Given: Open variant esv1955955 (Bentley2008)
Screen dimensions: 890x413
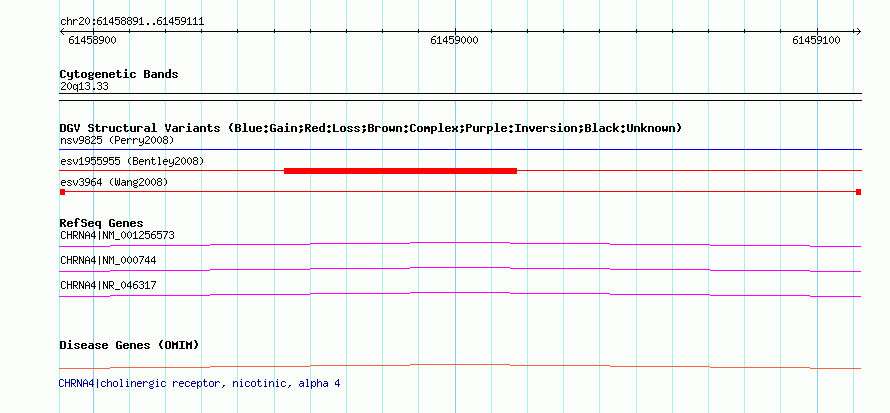Looking at the screenshot, I should [x=132, y=162].
